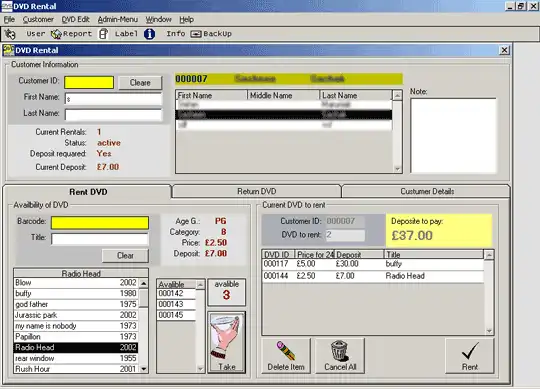Click Cancel All trash button
The width and height of the screenshot is (540, 389).
click(x=340, y=356)
